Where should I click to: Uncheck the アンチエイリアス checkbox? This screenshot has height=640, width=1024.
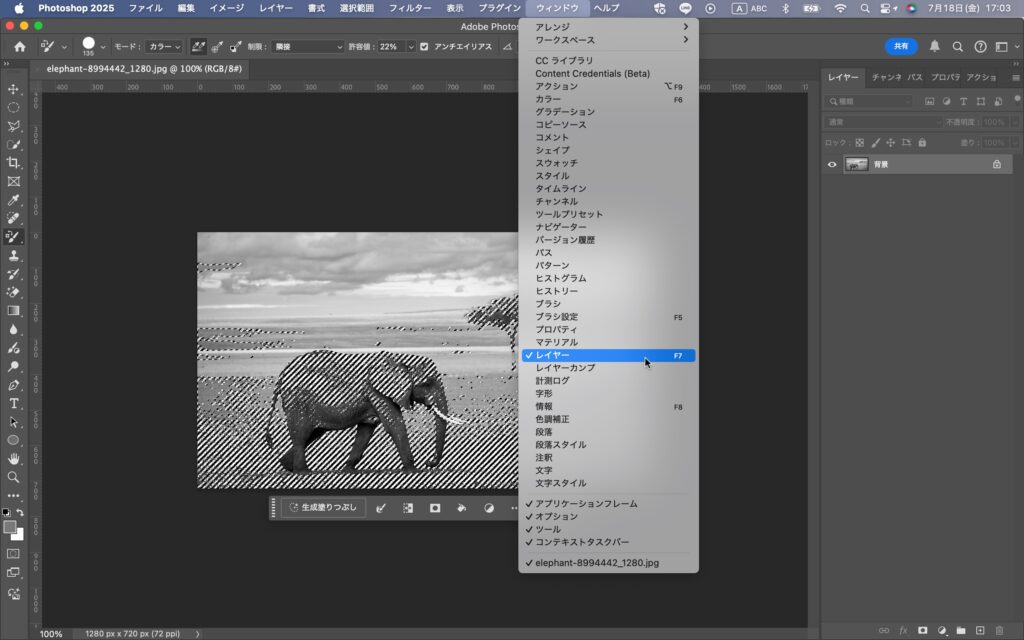click(x=424, y=47)
